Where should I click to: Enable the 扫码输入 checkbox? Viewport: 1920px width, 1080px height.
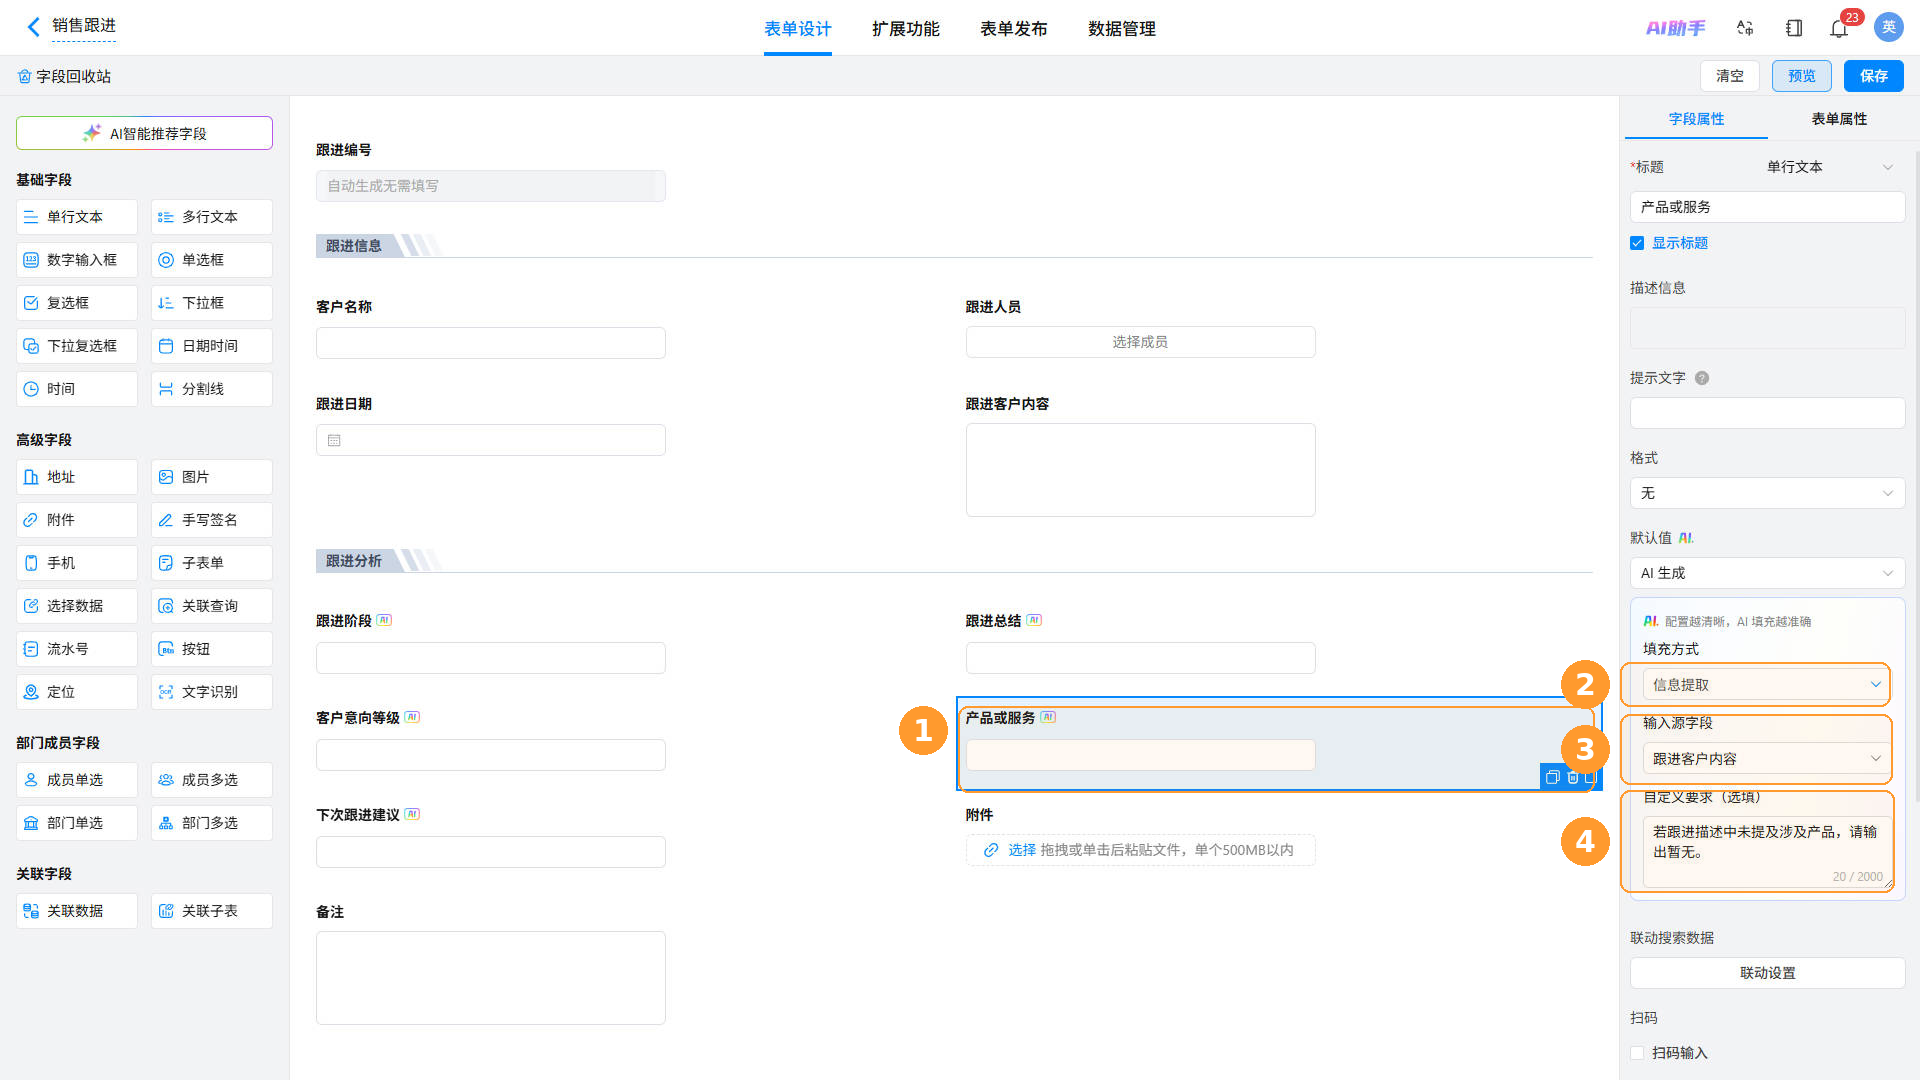pyautogui.click(x=1637, y=1053)
